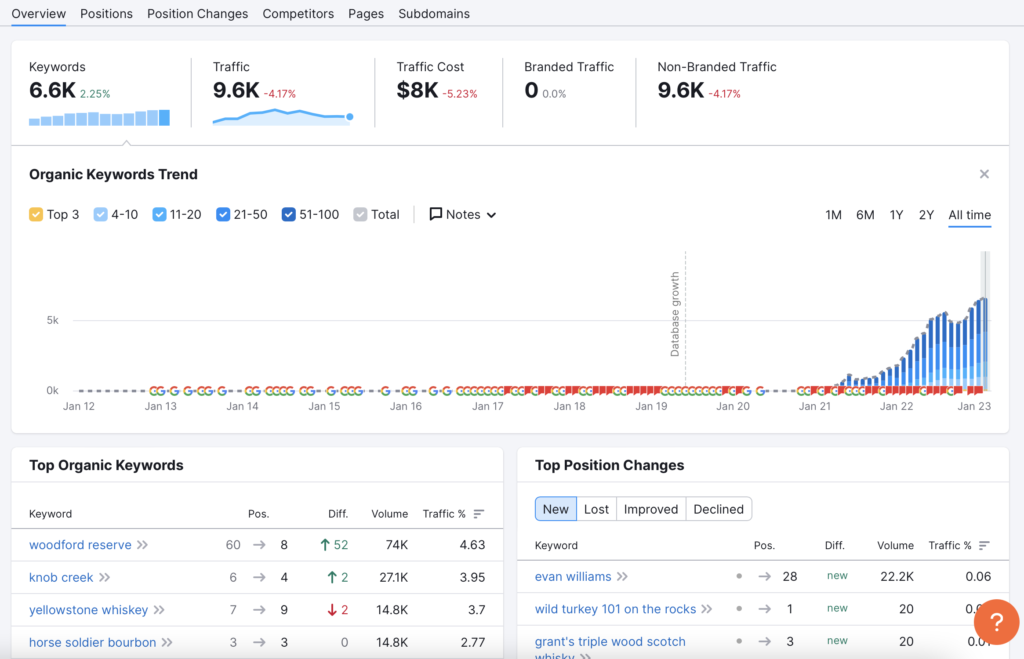1024x659 pixels.
Task: Set chart range to 1Y
Action: click(896, 215)
